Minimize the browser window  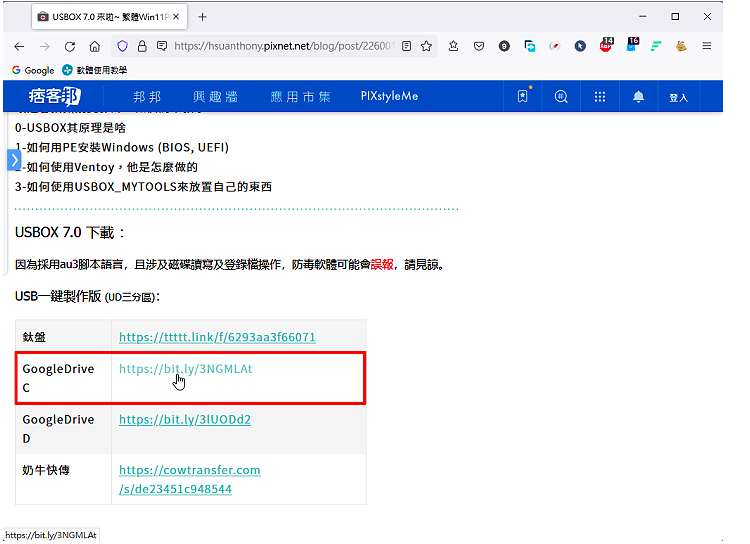point(643,17)
